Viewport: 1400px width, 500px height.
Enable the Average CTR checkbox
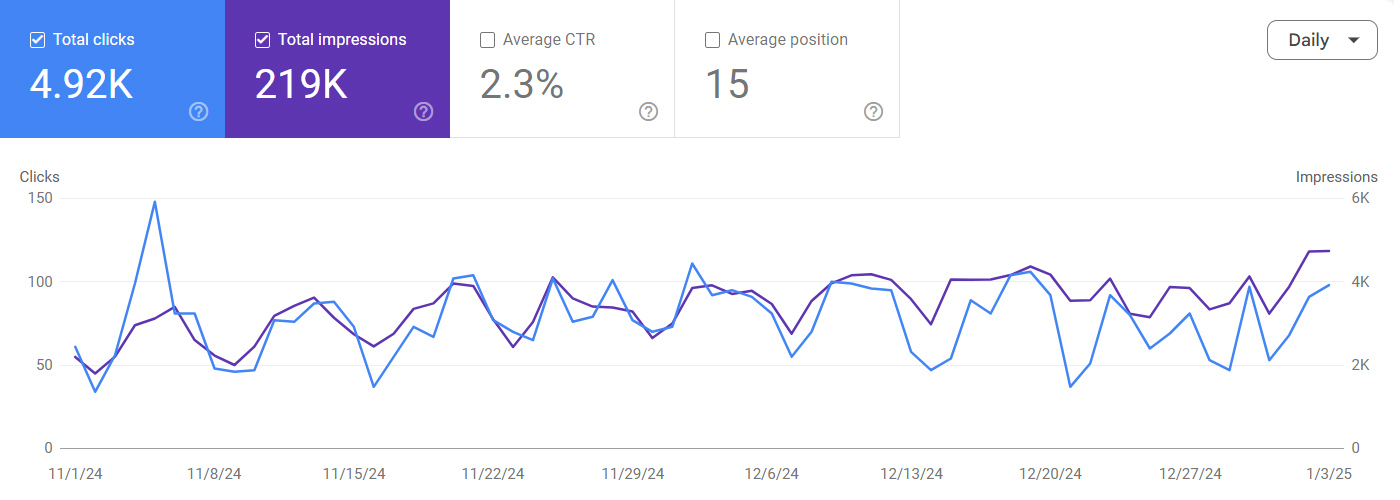point(488,40)
